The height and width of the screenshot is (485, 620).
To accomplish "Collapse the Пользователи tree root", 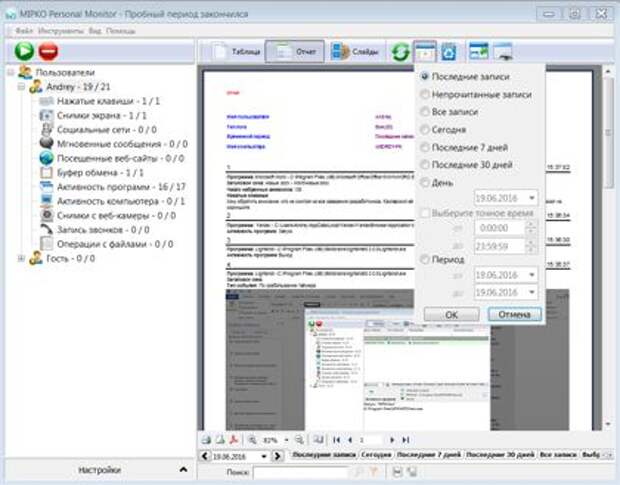I will click(x=11, y=72).
